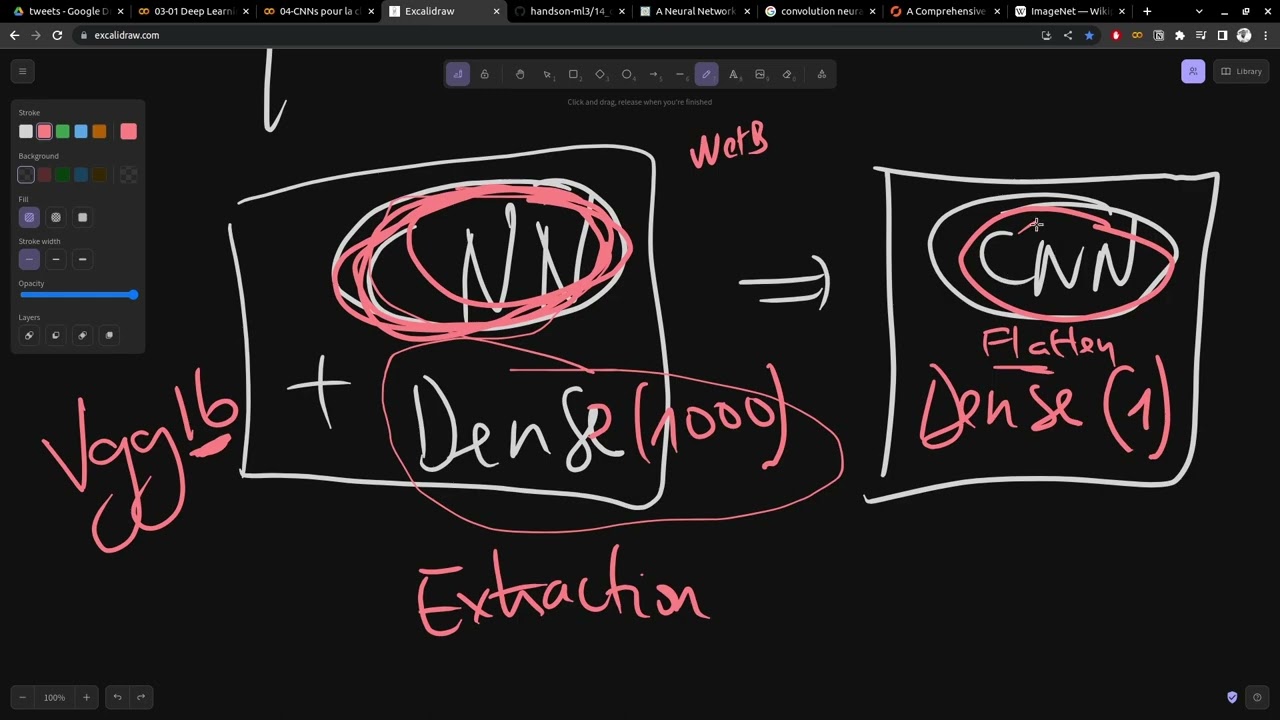Select the Text tool
Screen dimensions: 1280x720
click(733, 74)
